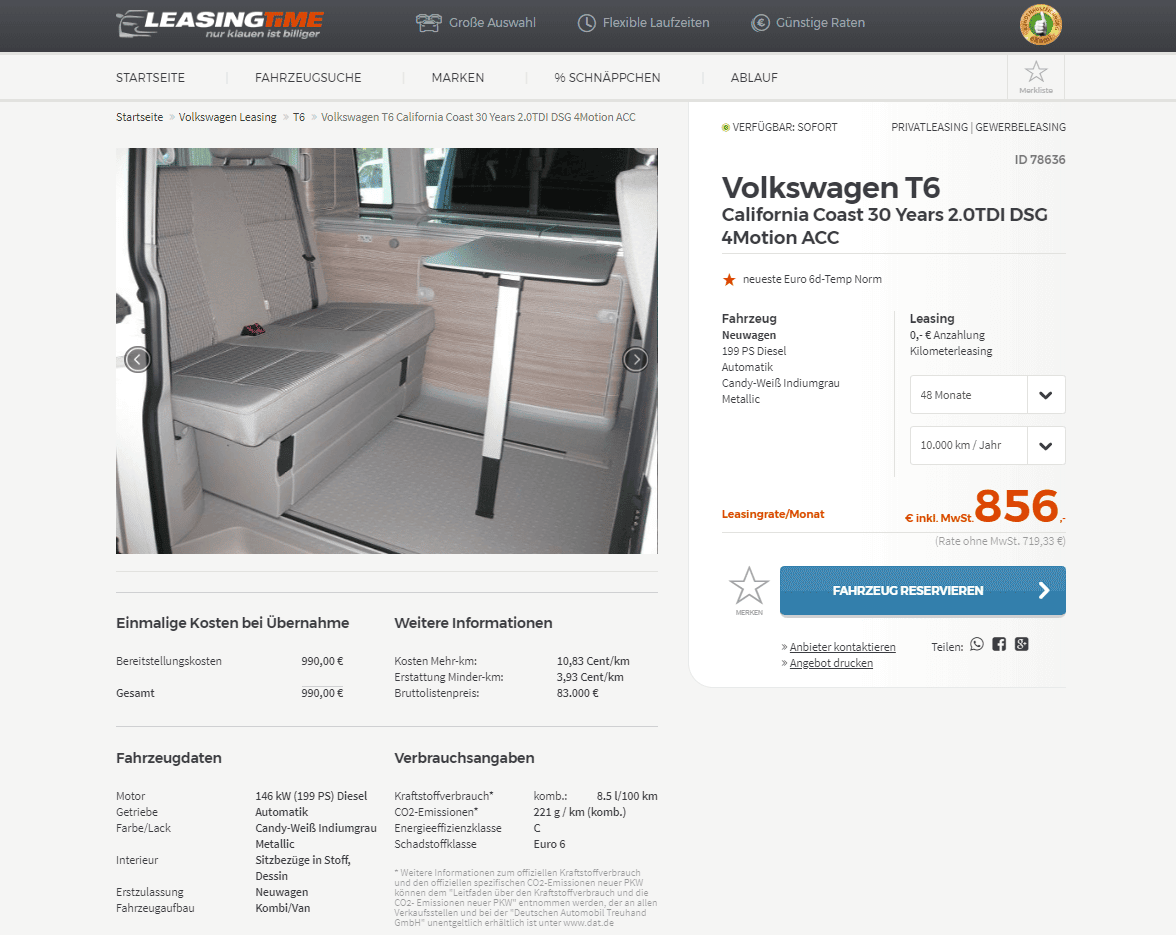Click the eKomi seal badge
This screenshot has width=1176, height=935.
1041,24
